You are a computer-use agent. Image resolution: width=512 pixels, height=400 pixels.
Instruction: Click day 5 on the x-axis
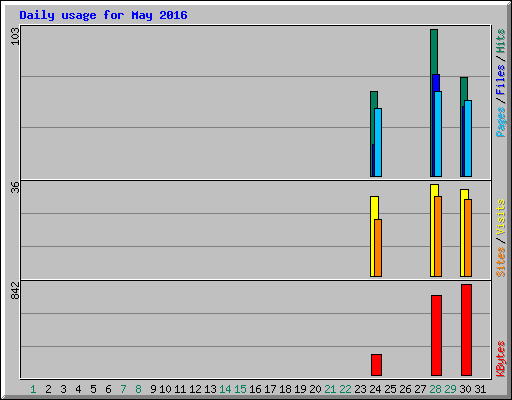click(93, 389)
